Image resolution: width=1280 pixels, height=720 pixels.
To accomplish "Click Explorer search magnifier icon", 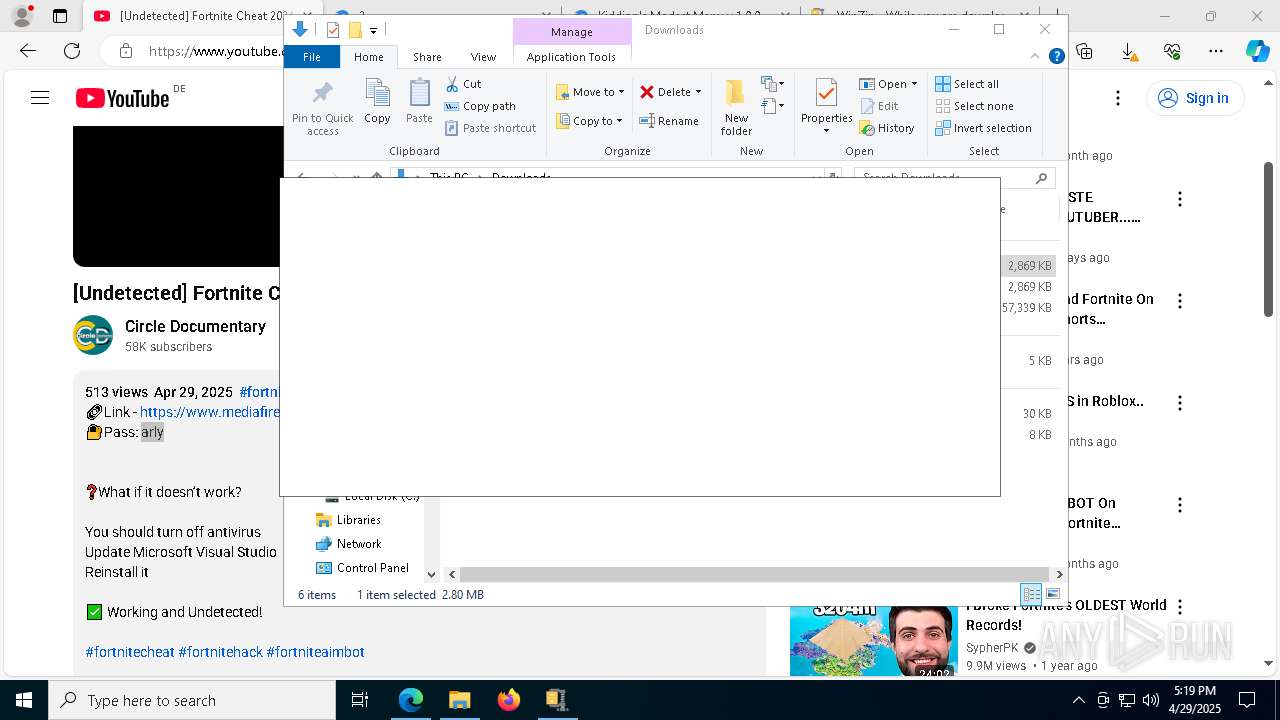I will [x=1041, y=178].
